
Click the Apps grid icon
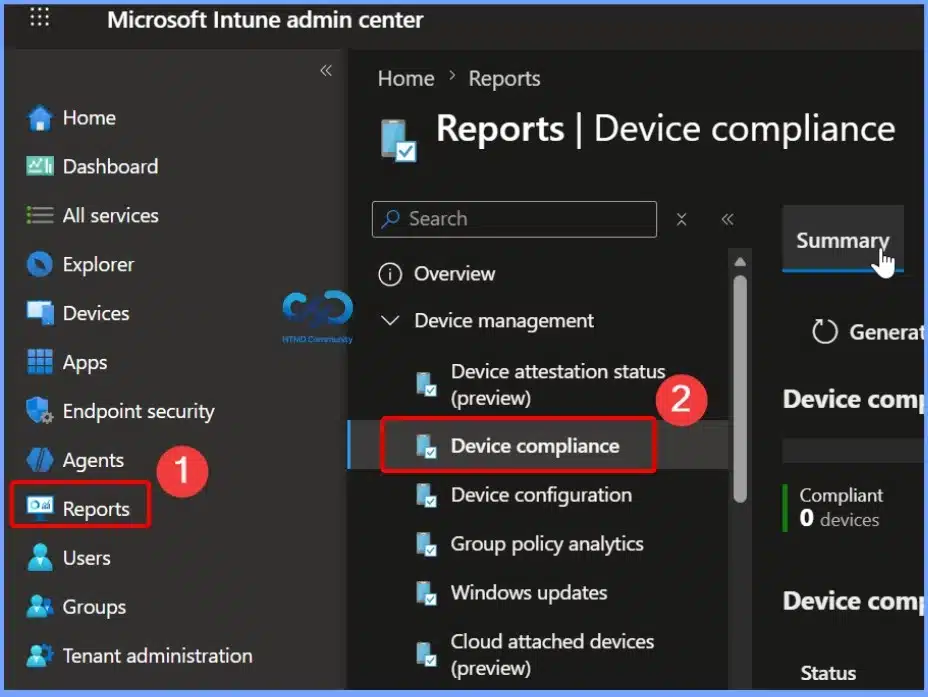(40, 362)
